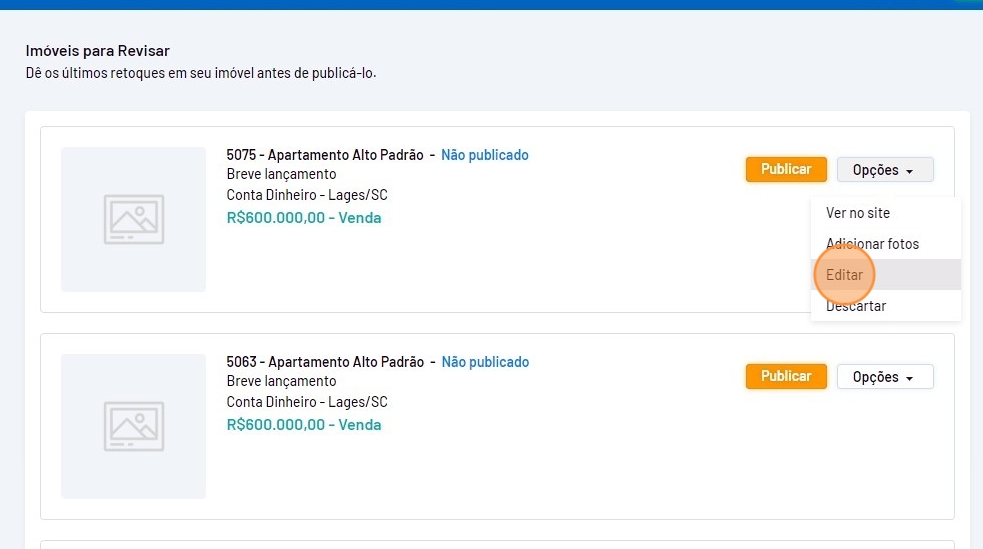This screenshot has width=983, height=549.
Task: Click the image placeholder icon for property 5063
Action: coord(133,426)
